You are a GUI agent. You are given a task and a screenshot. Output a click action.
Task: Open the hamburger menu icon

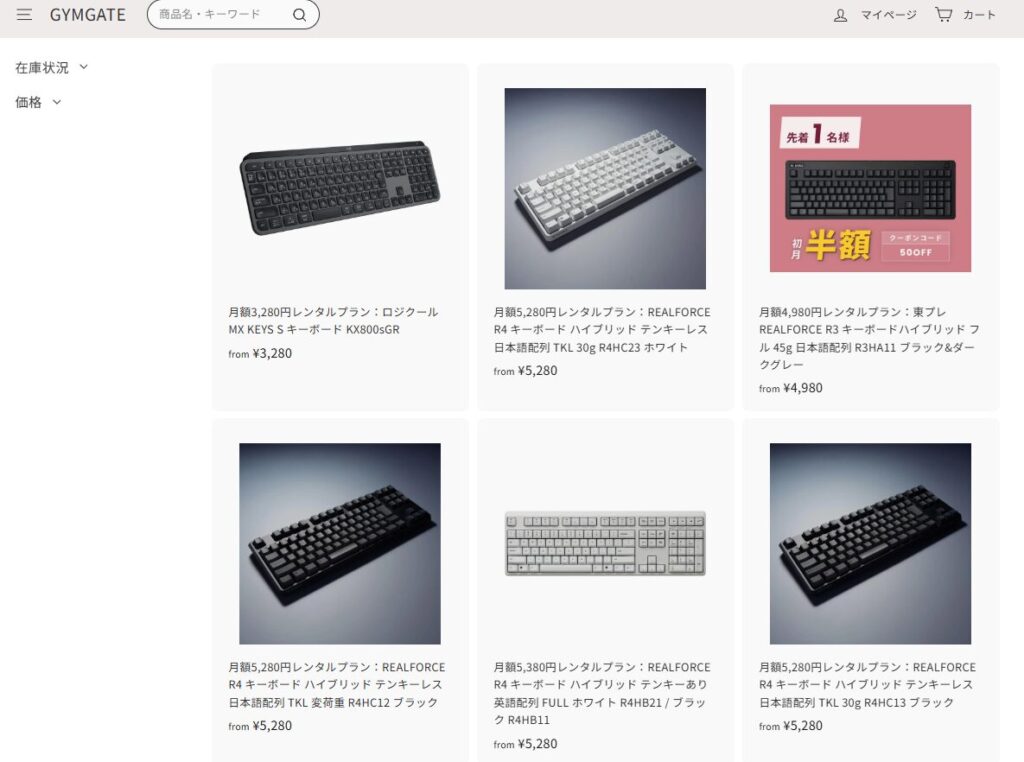[24, 14]
